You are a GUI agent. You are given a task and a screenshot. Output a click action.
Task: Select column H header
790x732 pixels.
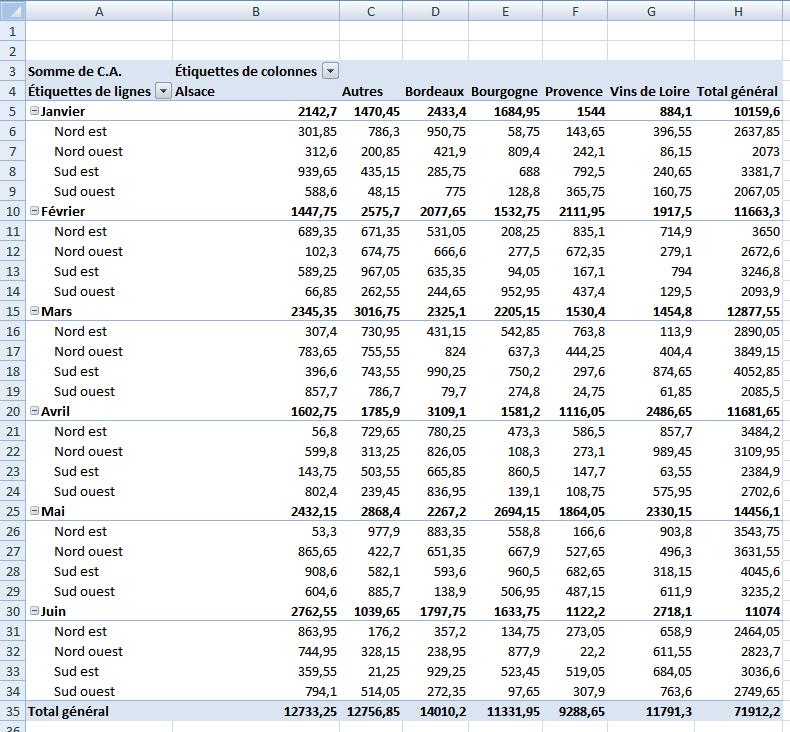(x=738, y=11)
